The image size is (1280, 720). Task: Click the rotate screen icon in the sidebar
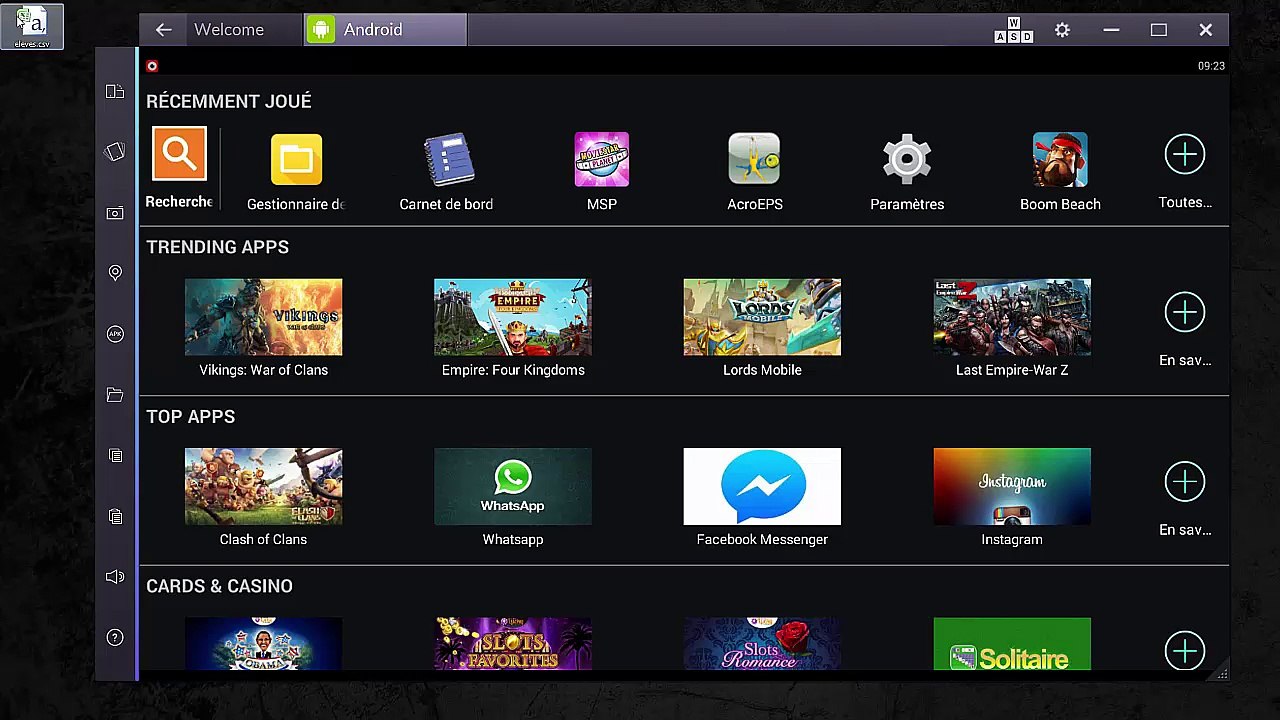[115, 92]
